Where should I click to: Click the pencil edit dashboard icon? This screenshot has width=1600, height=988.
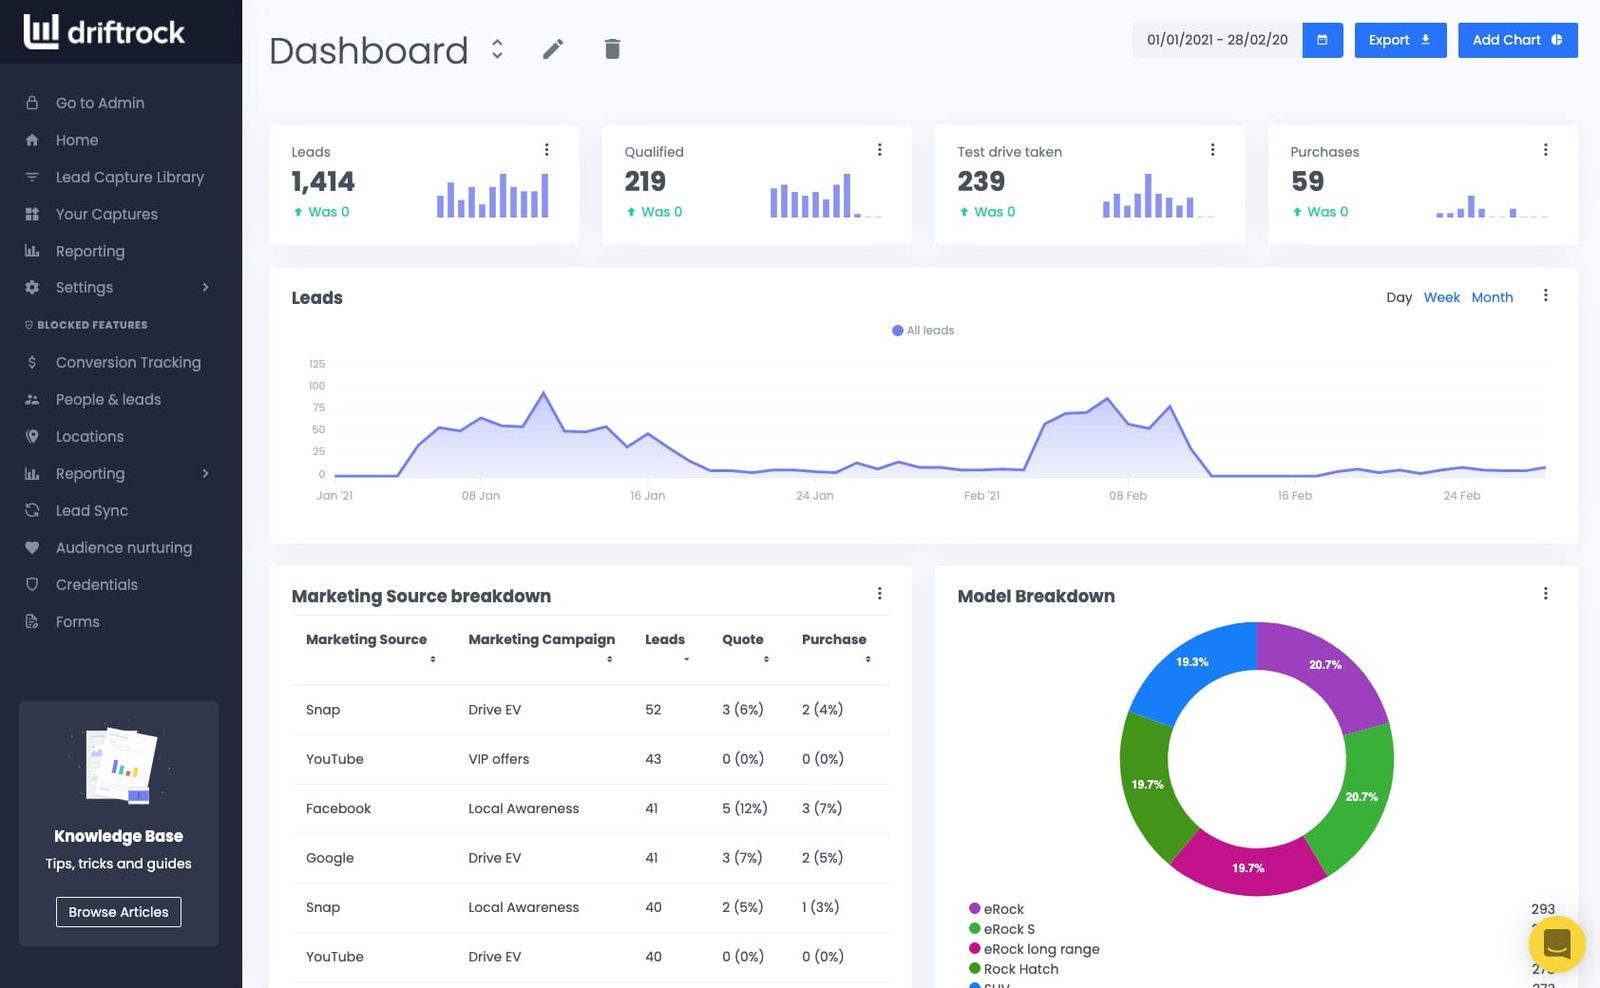tap(553, 49)
